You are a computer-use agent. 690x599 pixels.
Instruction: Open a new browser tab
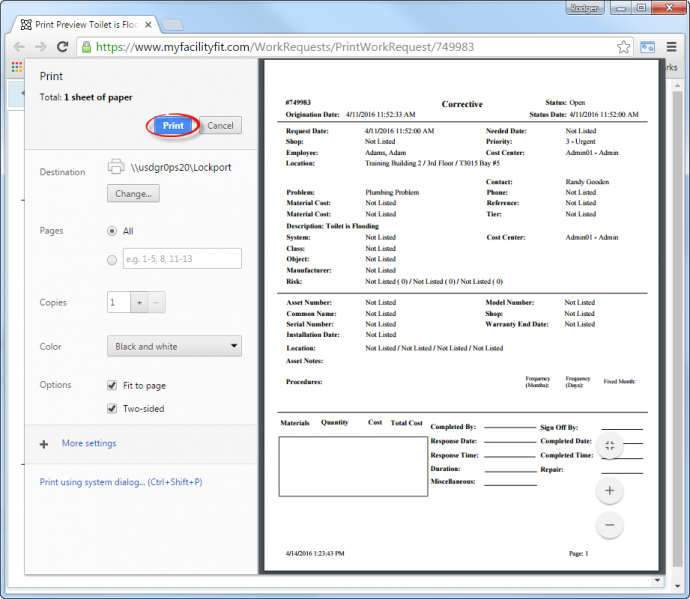(172, 25)
